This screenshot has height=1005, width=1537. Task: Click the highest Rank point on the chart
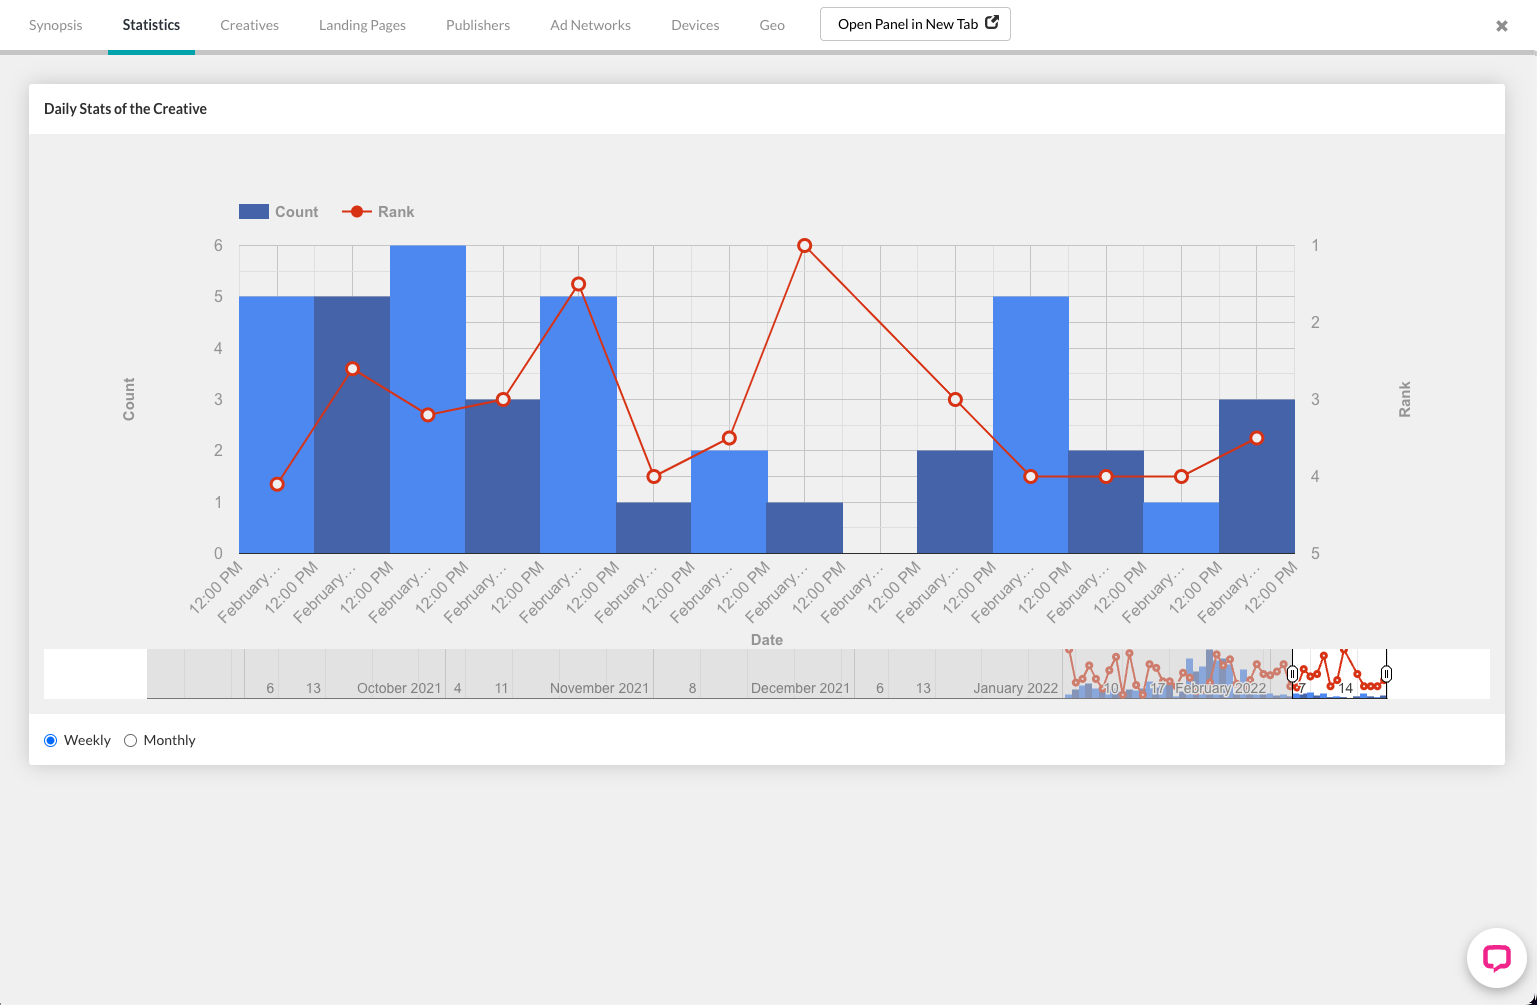(804, 245)
